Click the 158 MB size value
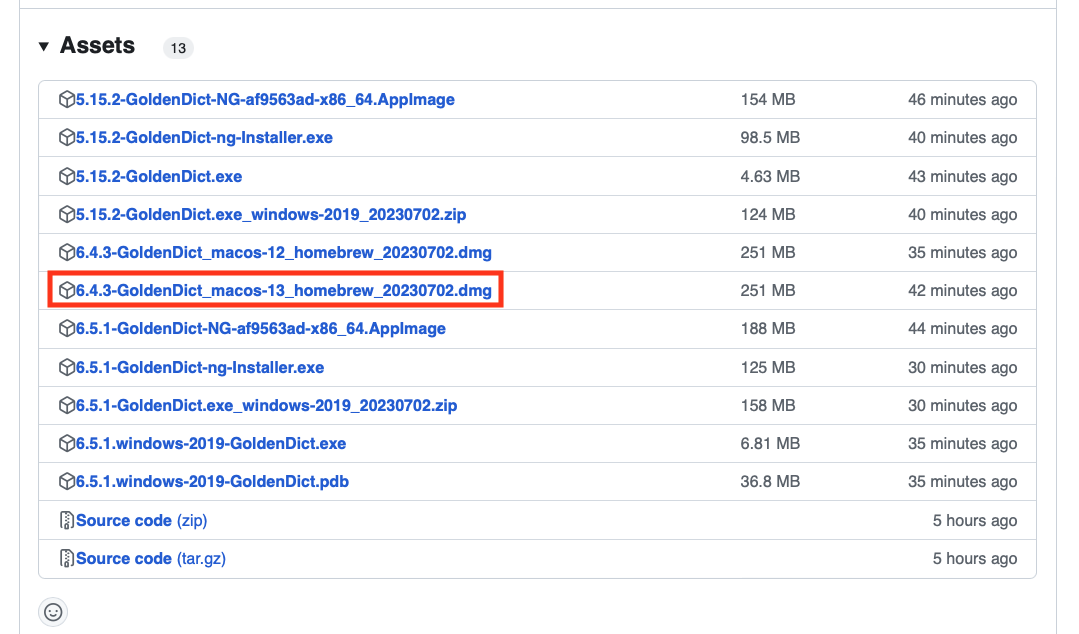Screen dimensions: 1079x634 [x=768, y=405]
